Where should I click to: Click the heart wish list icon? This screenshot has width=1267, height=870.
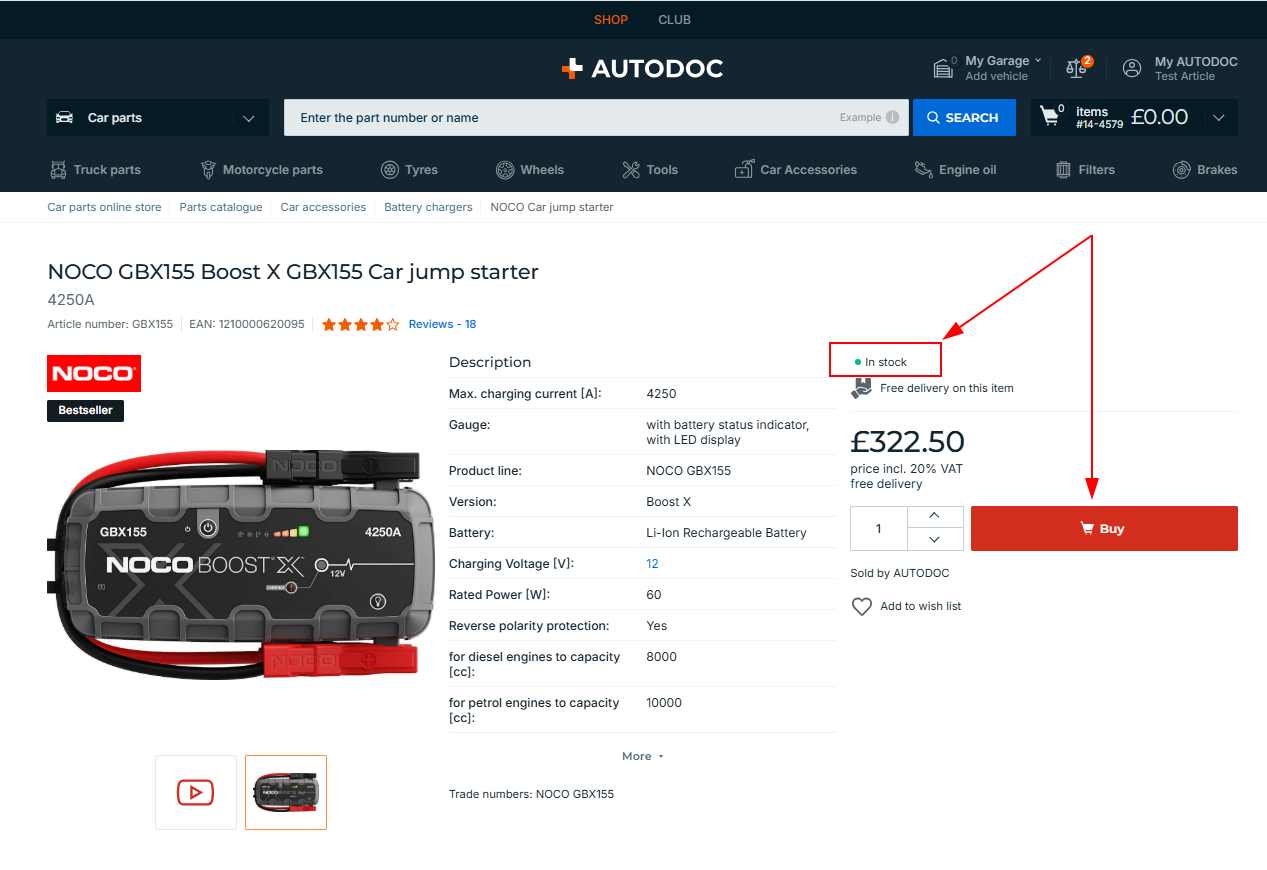862,606
